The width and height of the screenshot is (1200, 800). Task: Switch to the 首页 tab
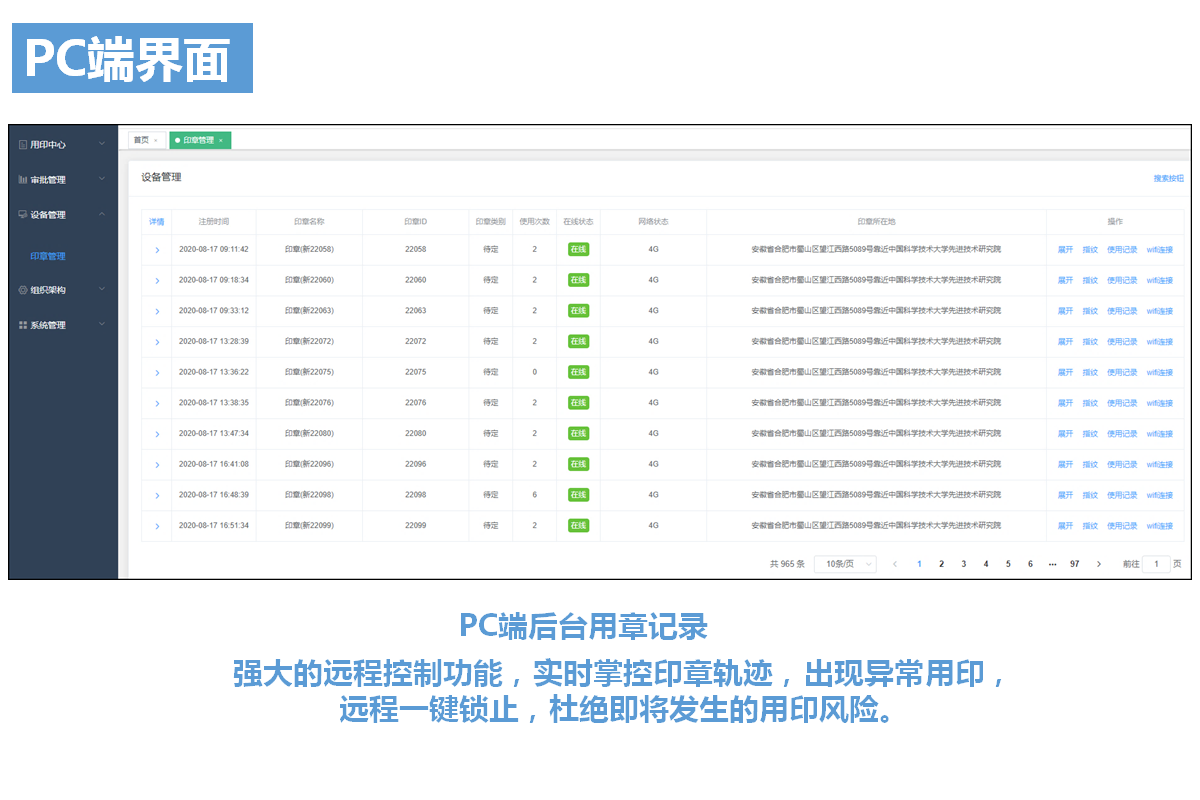tap(141, 141)
